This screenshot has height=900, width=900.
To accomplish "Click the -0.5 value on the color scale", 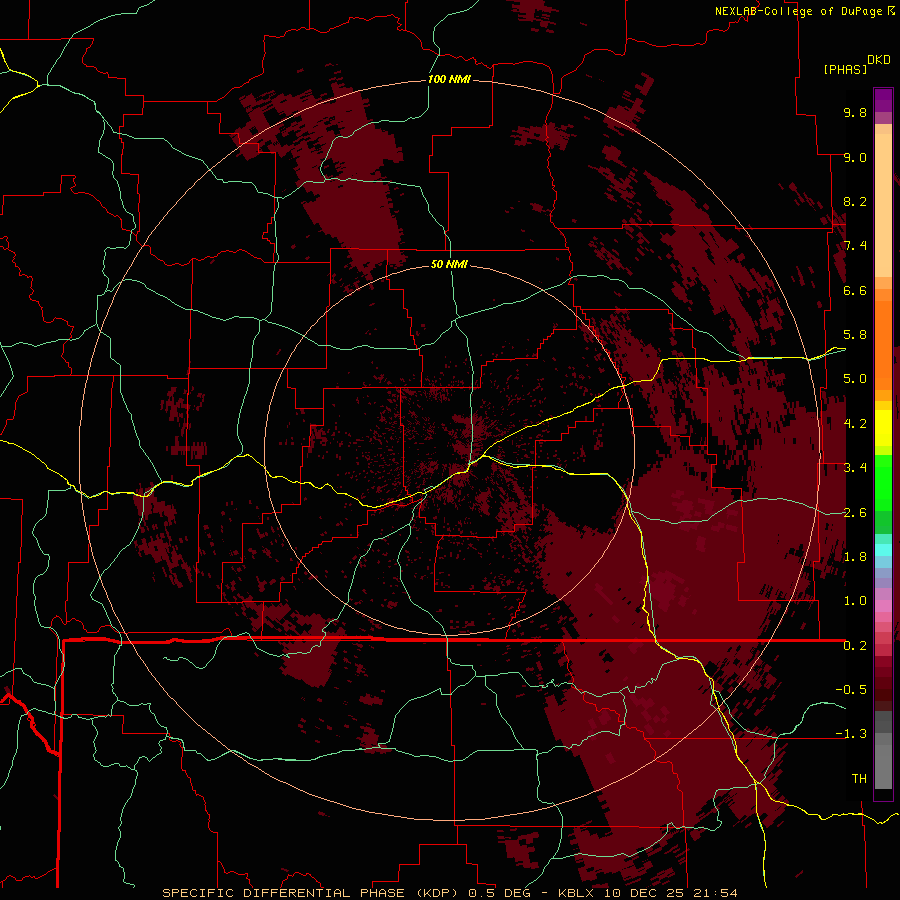I will (x=851, y=690).
